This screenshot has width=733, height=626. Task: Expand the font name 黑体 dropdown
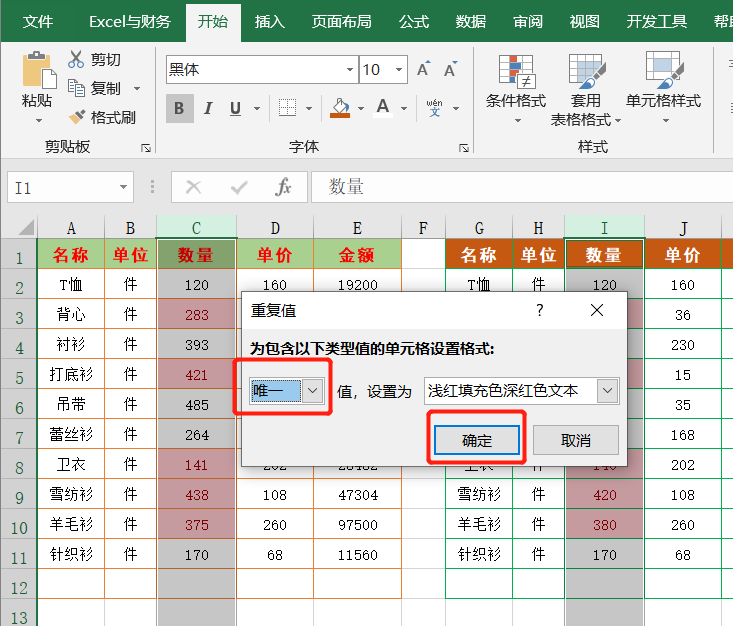(350, 70)
